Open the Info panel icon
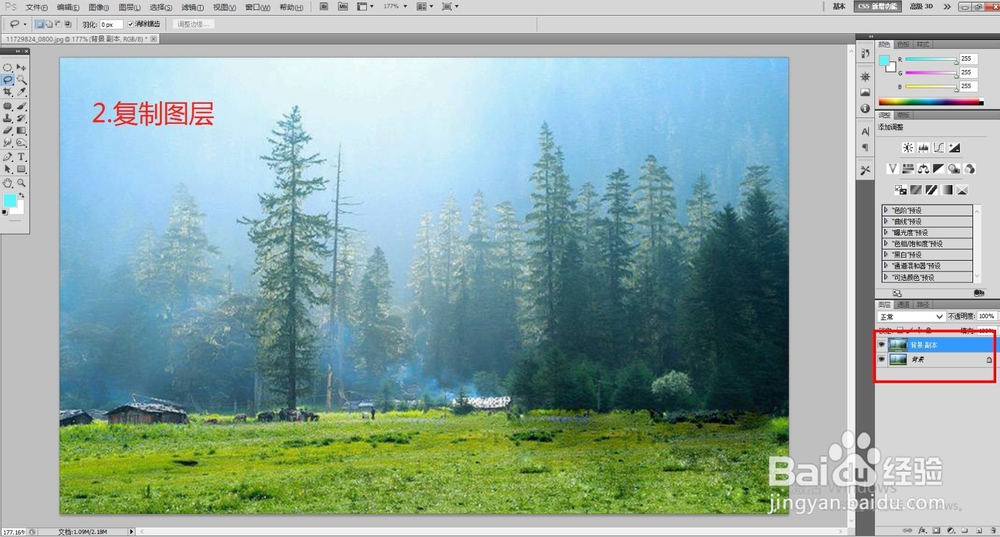 tap(865, 108)
